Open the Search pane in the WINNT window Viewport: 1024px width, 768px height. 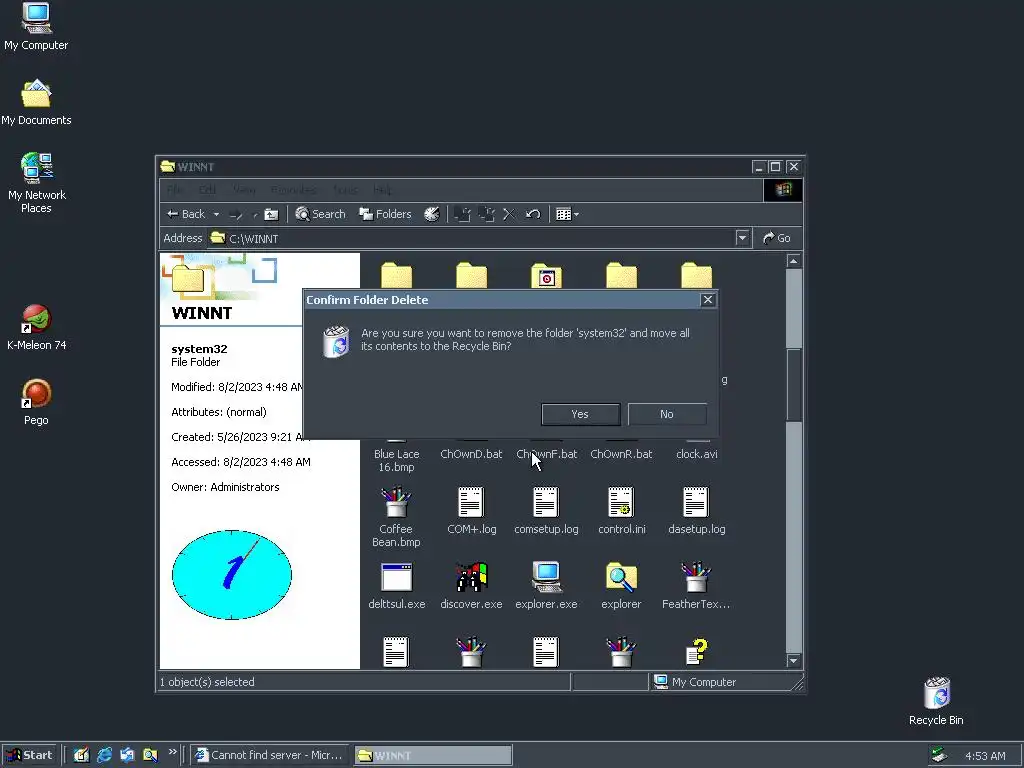pos(320,214)
